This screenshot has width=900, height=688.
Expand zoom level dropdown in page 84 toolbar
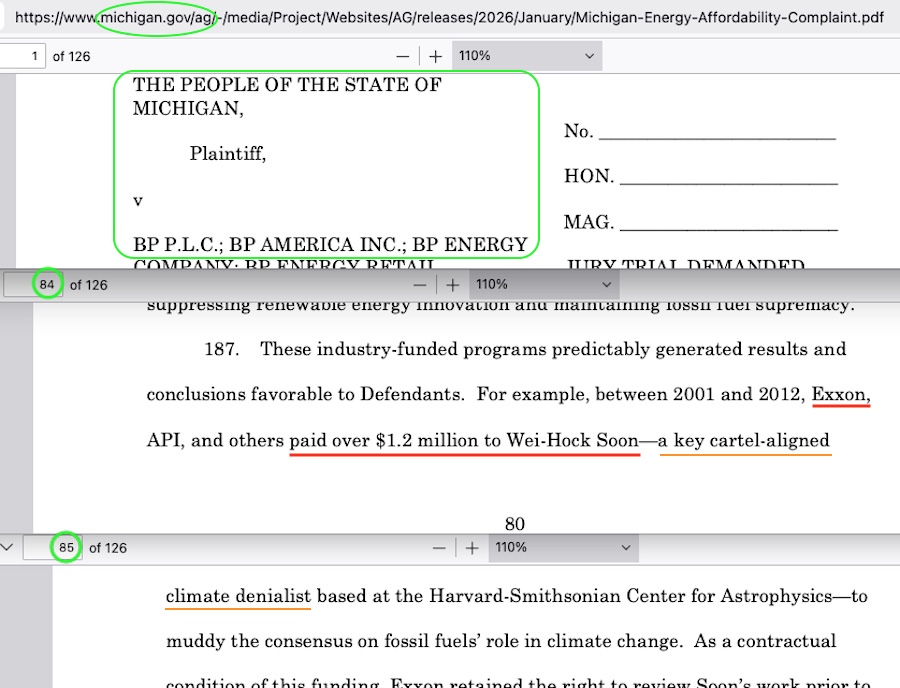[x=544, y=285]
